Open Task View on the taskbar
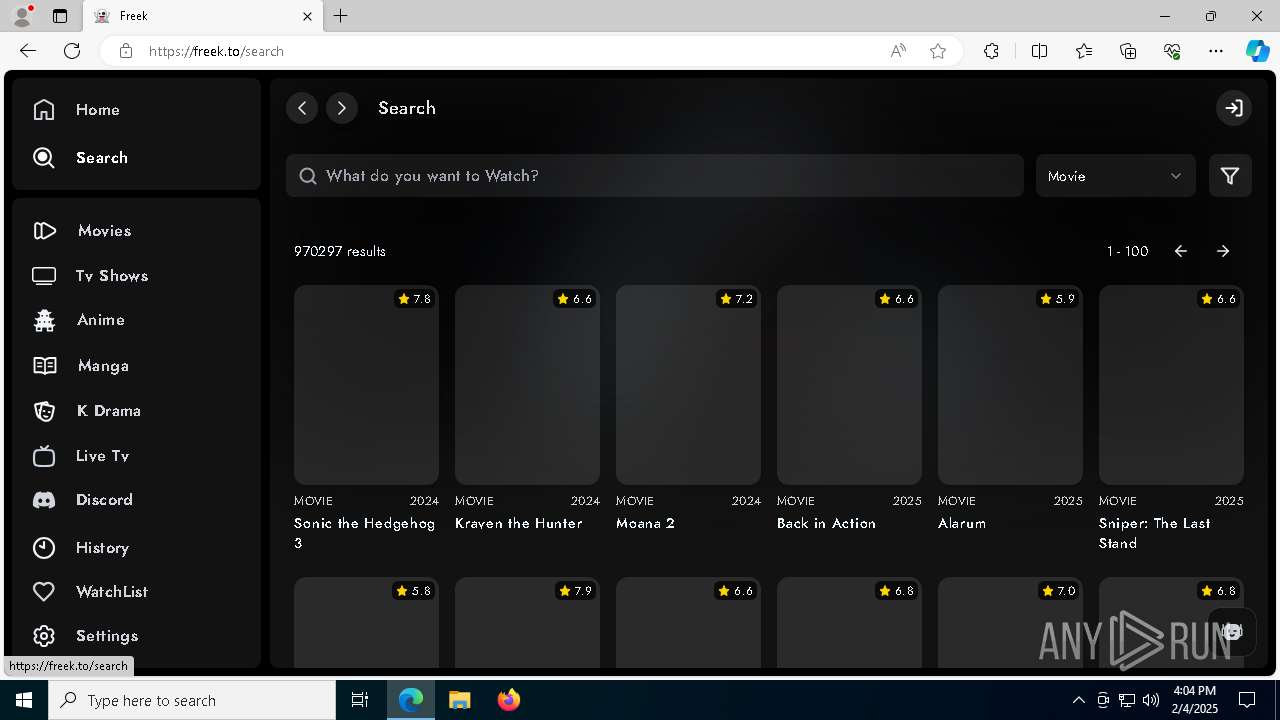Image resolution: width=1280 pixels, height=720 pixels. (360, 700)
